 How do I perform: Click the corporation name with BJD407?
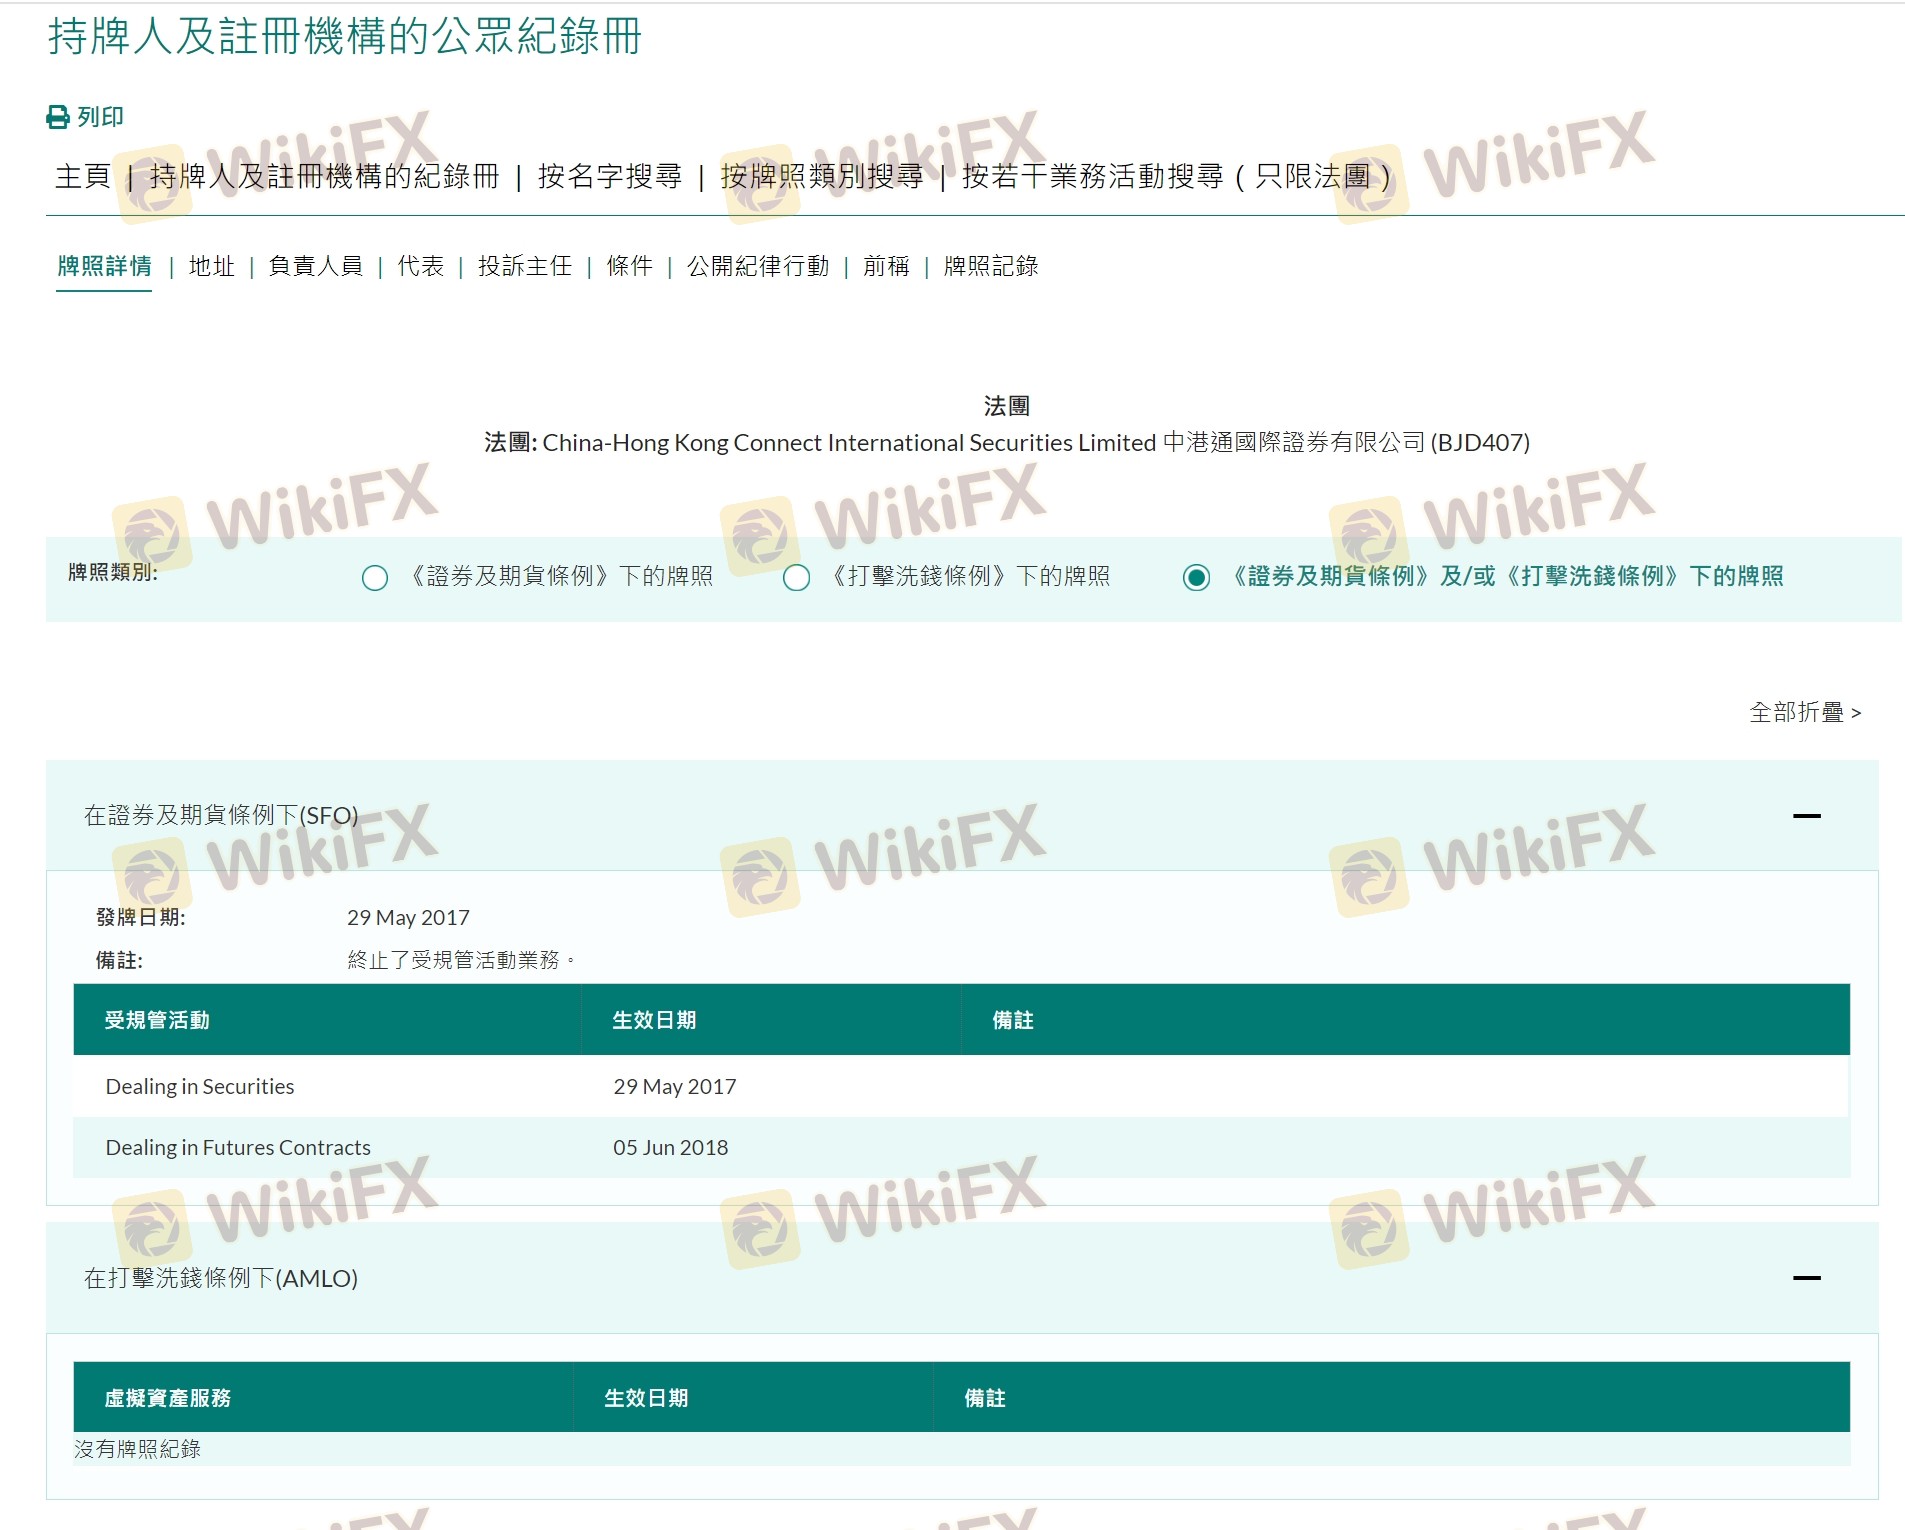[1007, 443]
